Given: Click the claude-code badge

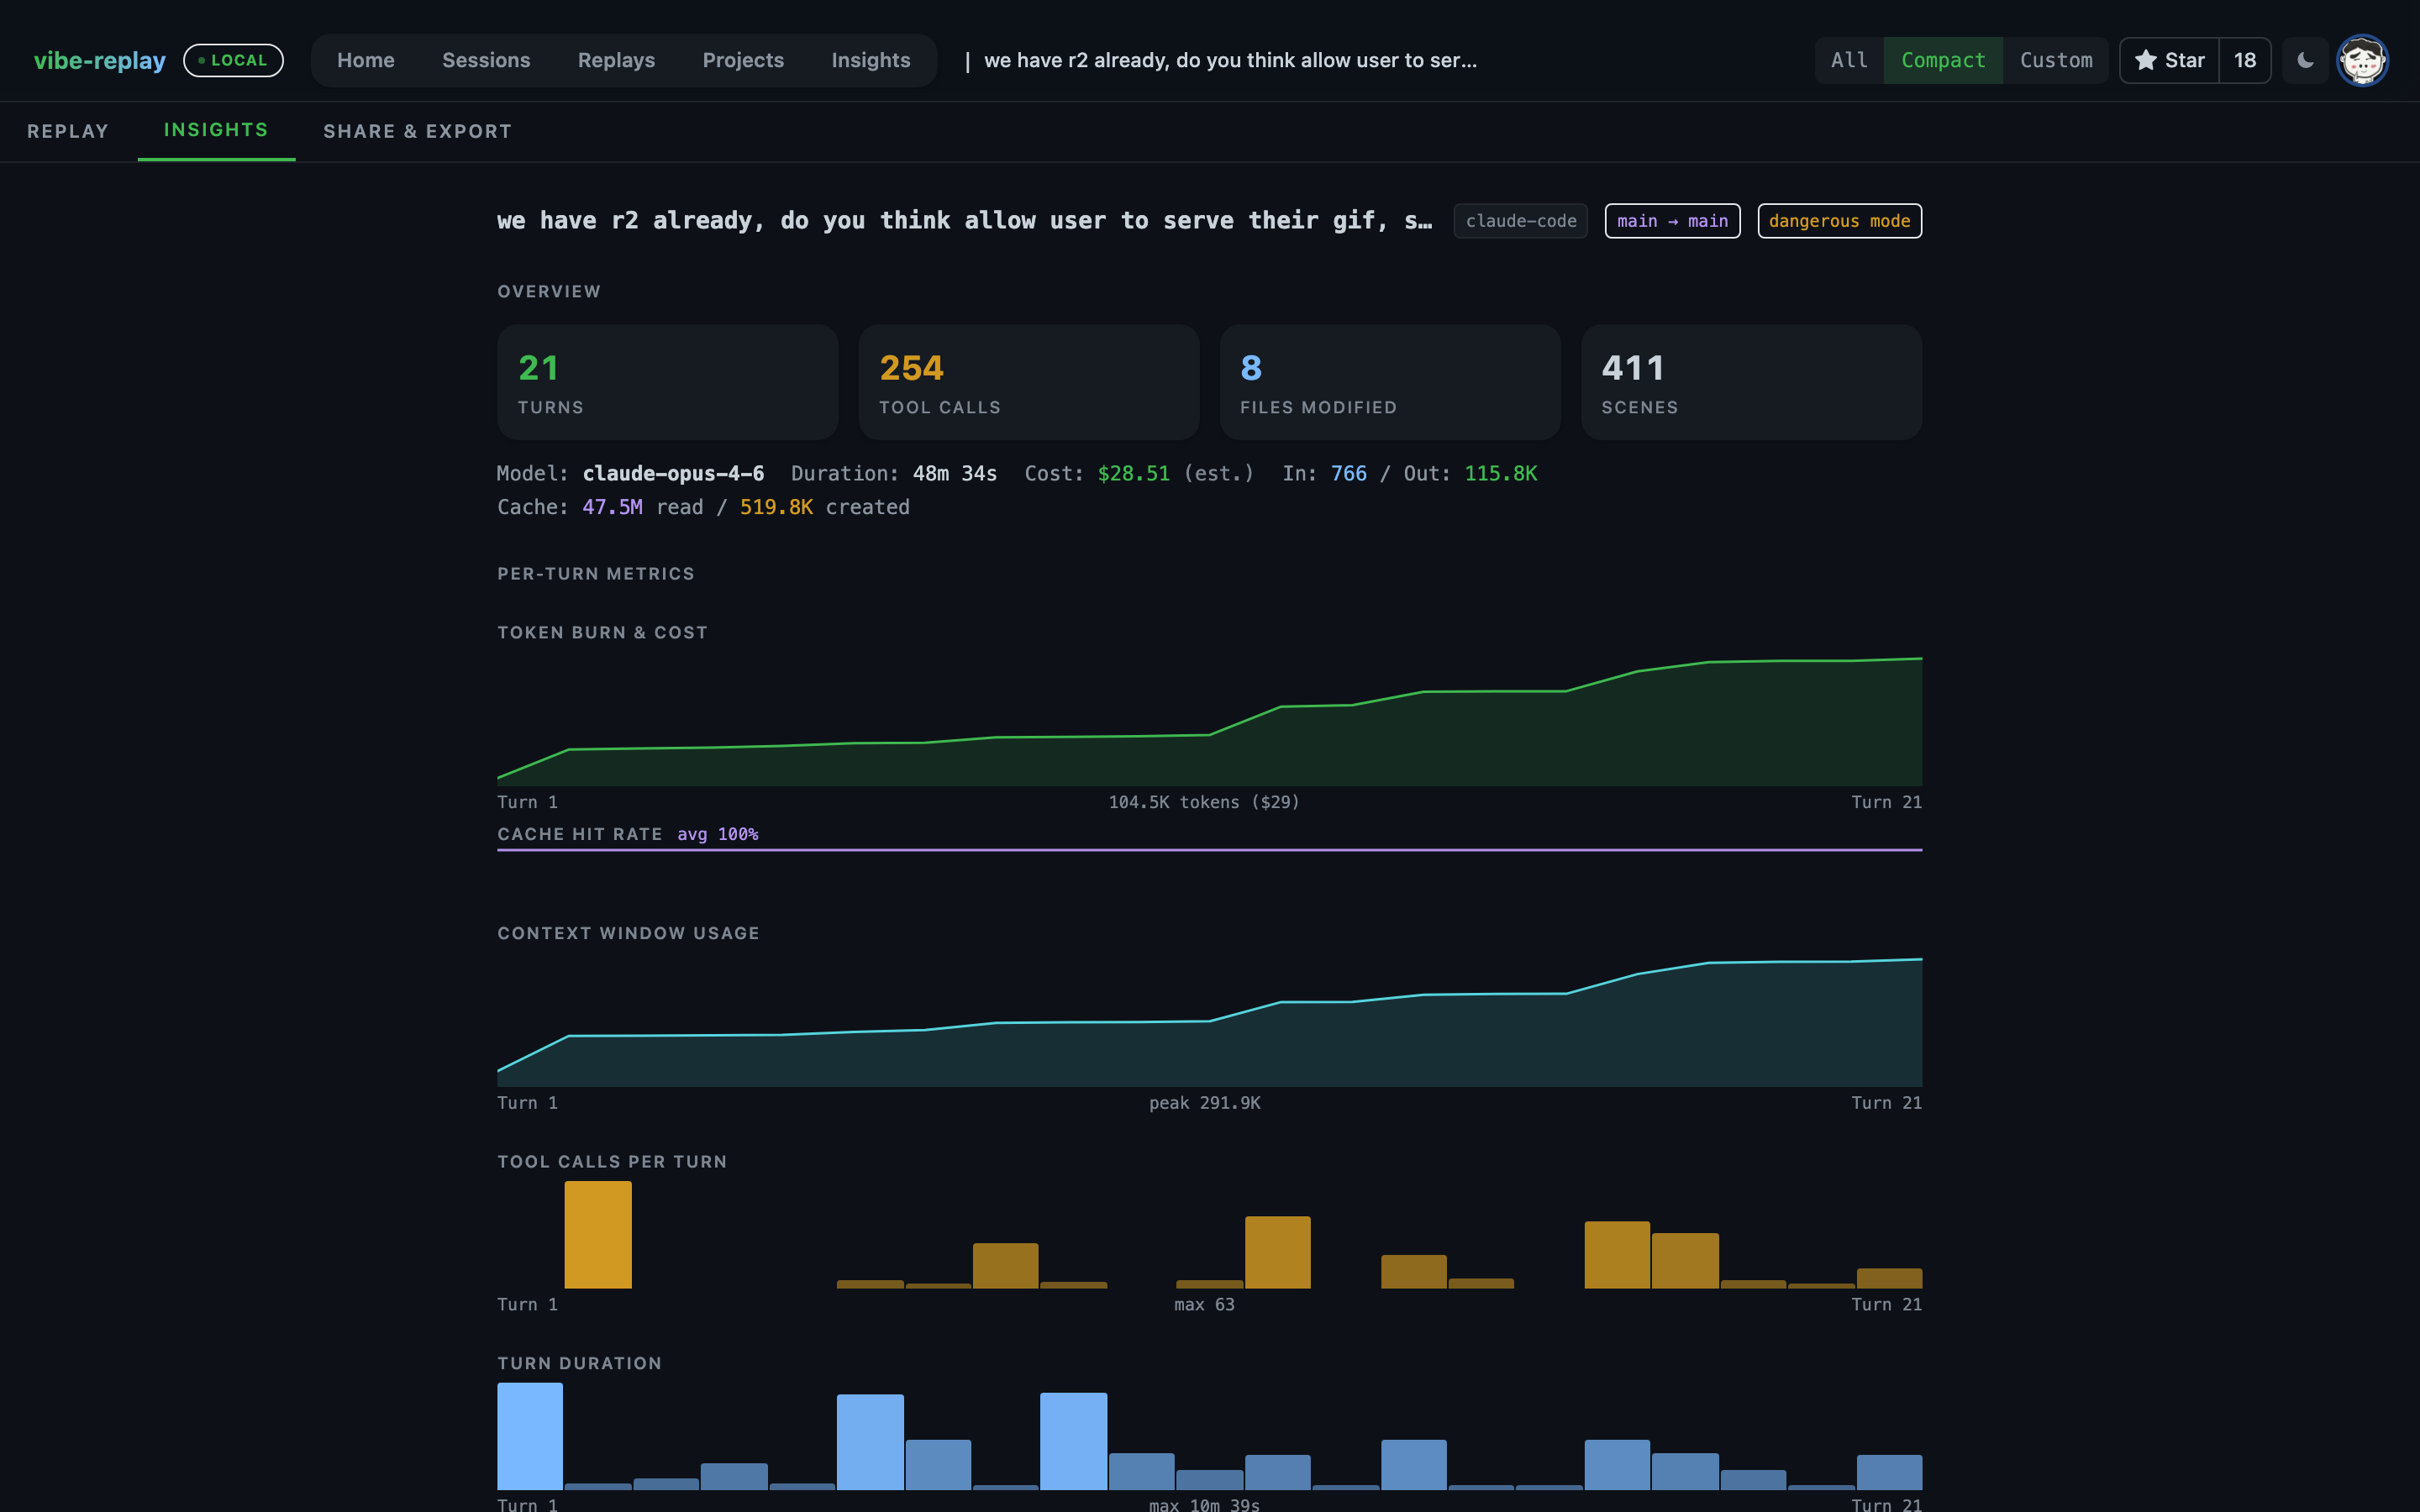Looking at the screenshot, I should click(x=1519, y=221).
